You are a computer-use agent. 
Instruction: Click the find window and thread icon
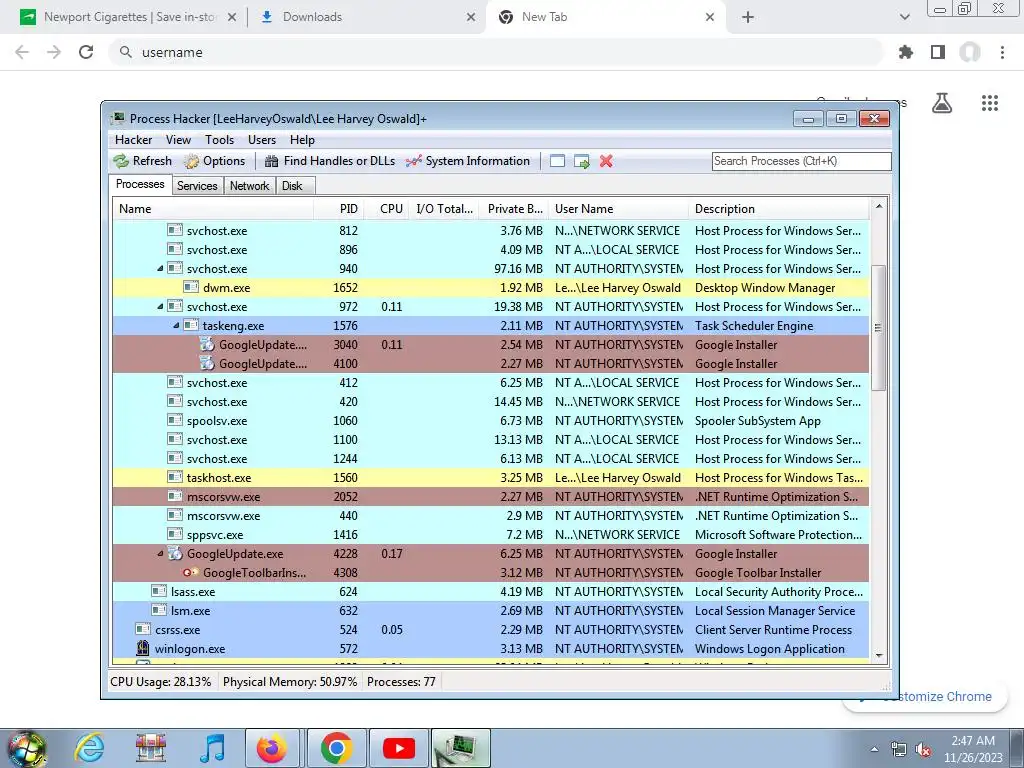(x=581, y=161)
